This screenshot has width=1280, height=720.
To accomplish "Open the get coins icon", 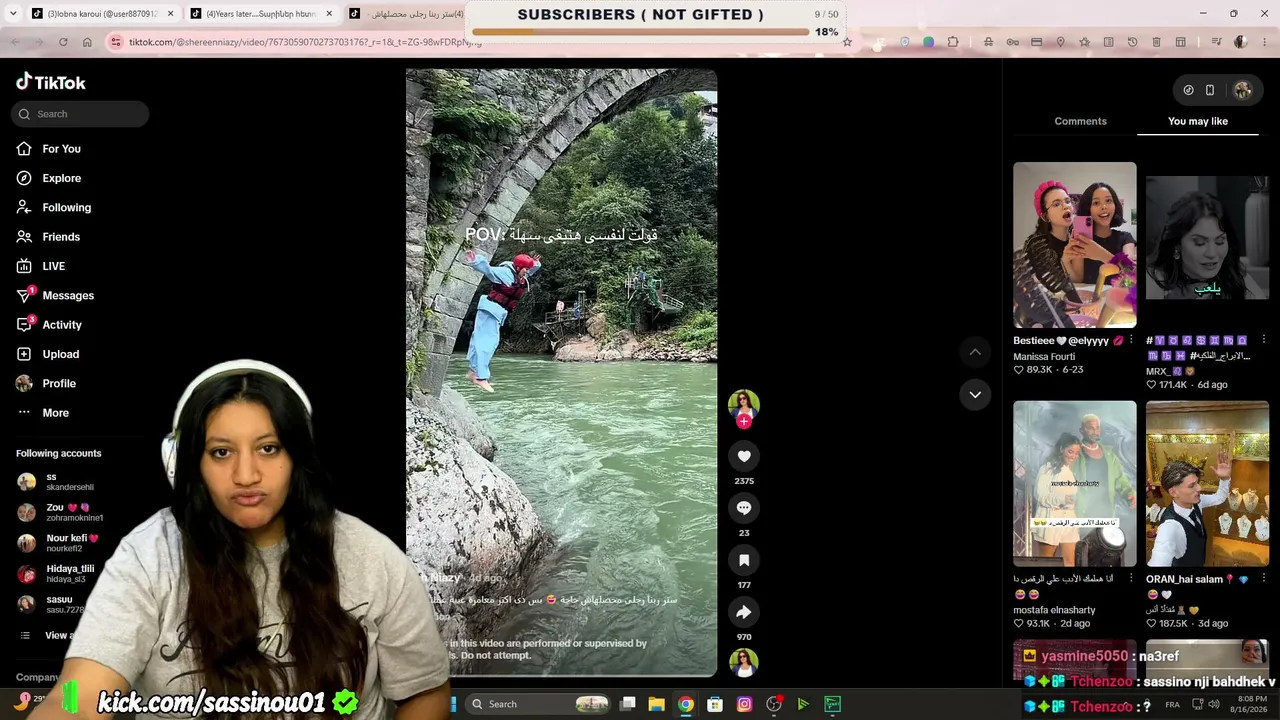I will click(x=1188, y=90).
